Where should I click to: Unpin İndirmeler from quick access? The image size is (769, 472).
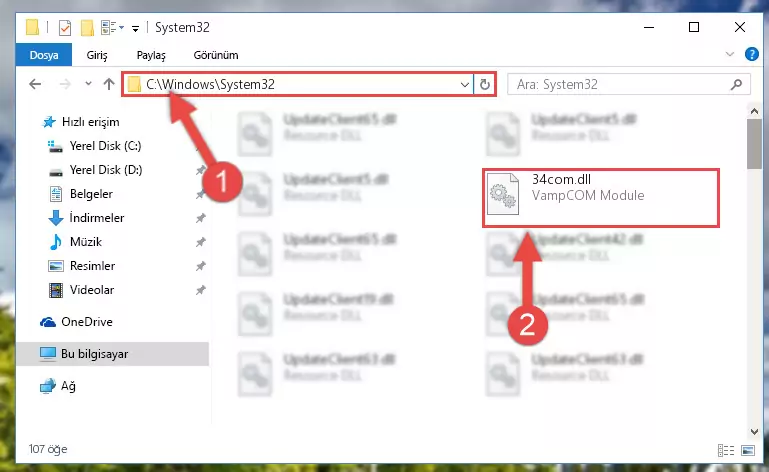(201, 218)
